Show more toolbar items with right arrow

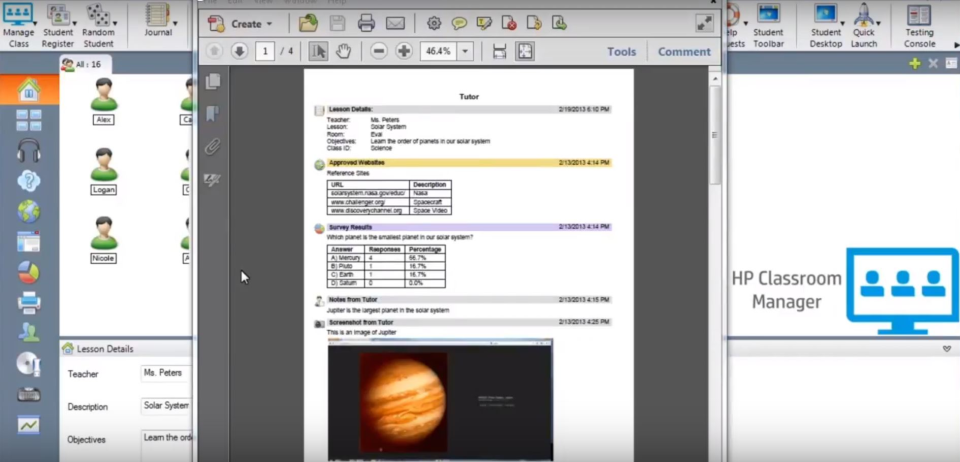coord(956,45)
